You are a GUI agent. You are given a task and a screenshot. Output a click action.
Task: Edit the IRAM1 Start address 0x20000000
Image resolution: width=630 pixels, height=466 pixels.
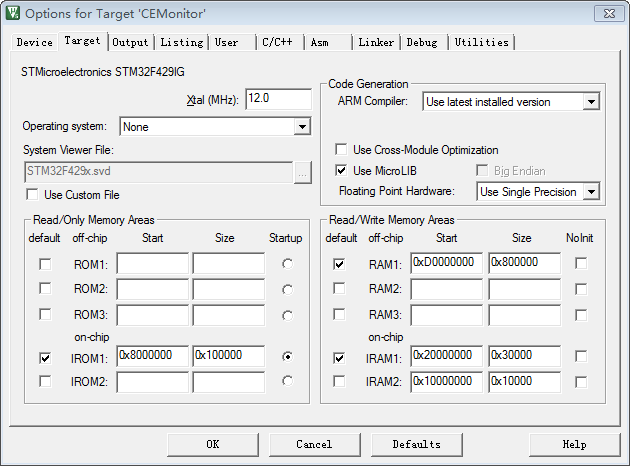pos(446,356)
